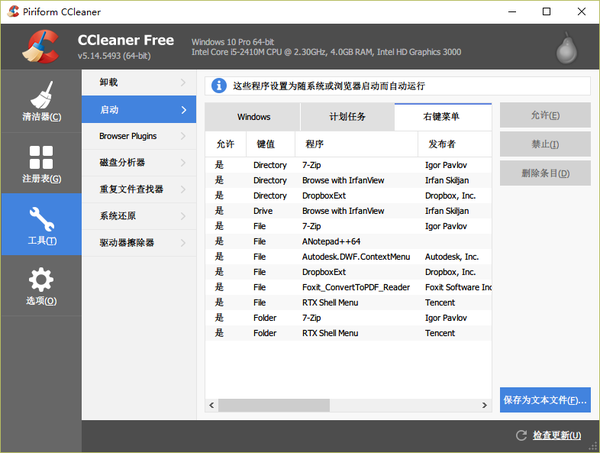Open 磁盘分析器 Disk Analyzer item
The width and height of the screenshot is (600, 453).
pyautogui.click(x=139, y=163)
